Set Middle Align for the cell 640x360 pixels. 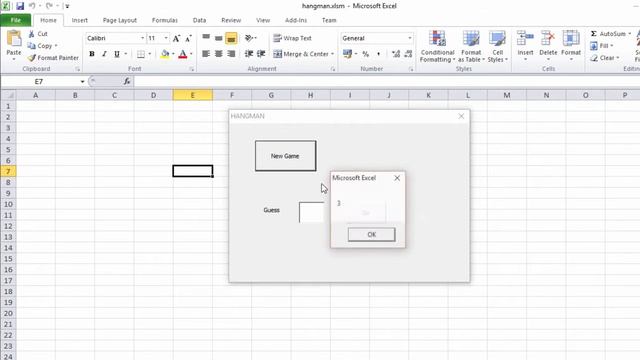[x=218, y=38]
